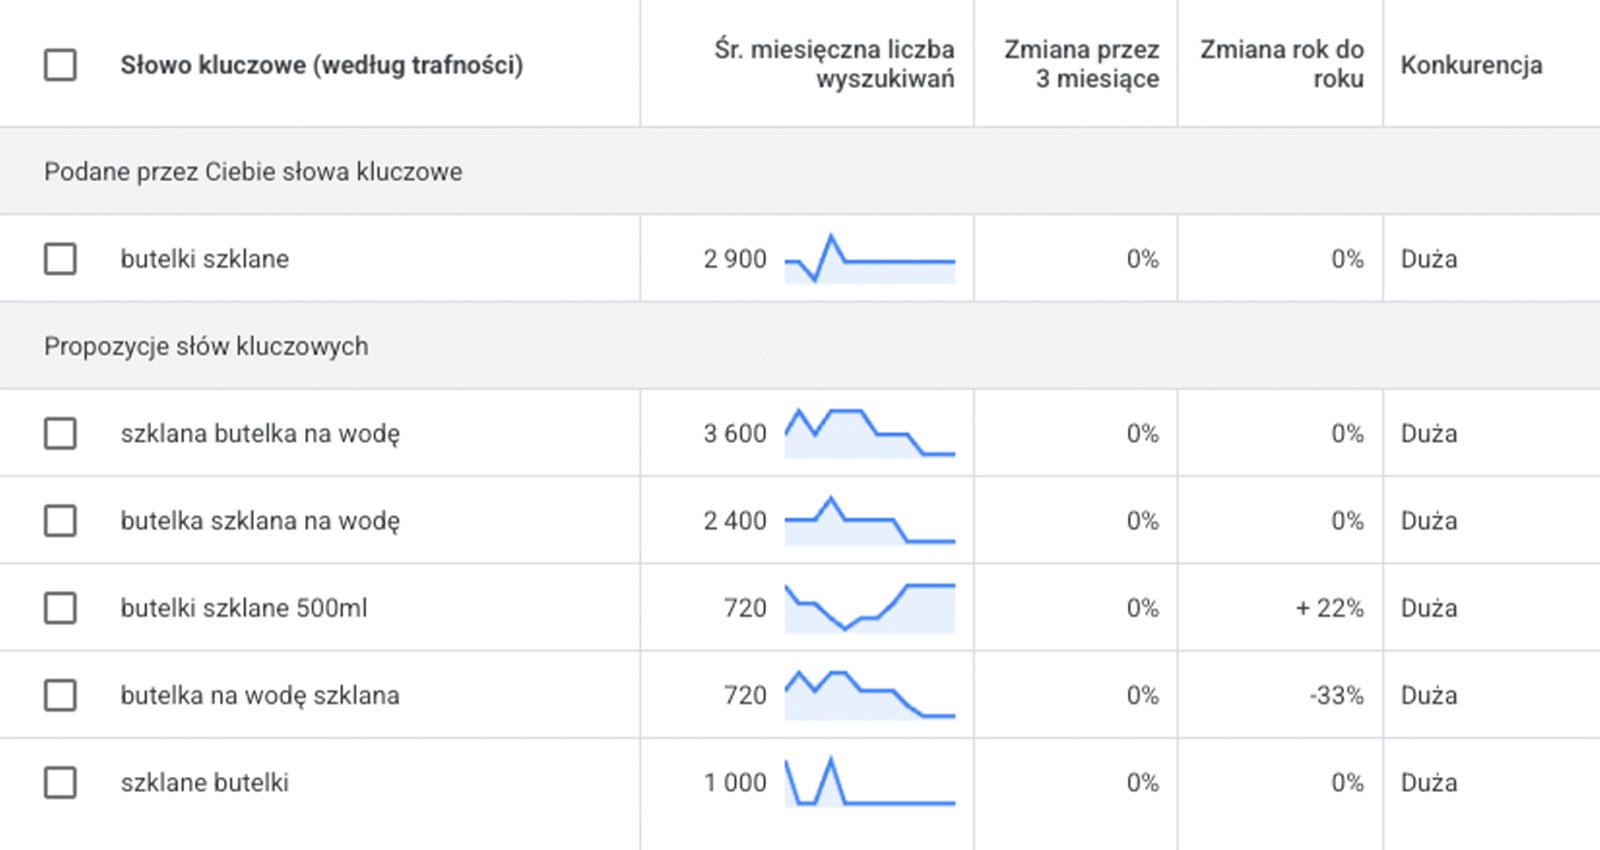Image resolution: width=1600 pixels, height=850 pixels.
Task: Click the keyword 'butelka szklana na wodę'
Action: pos(260,521)
